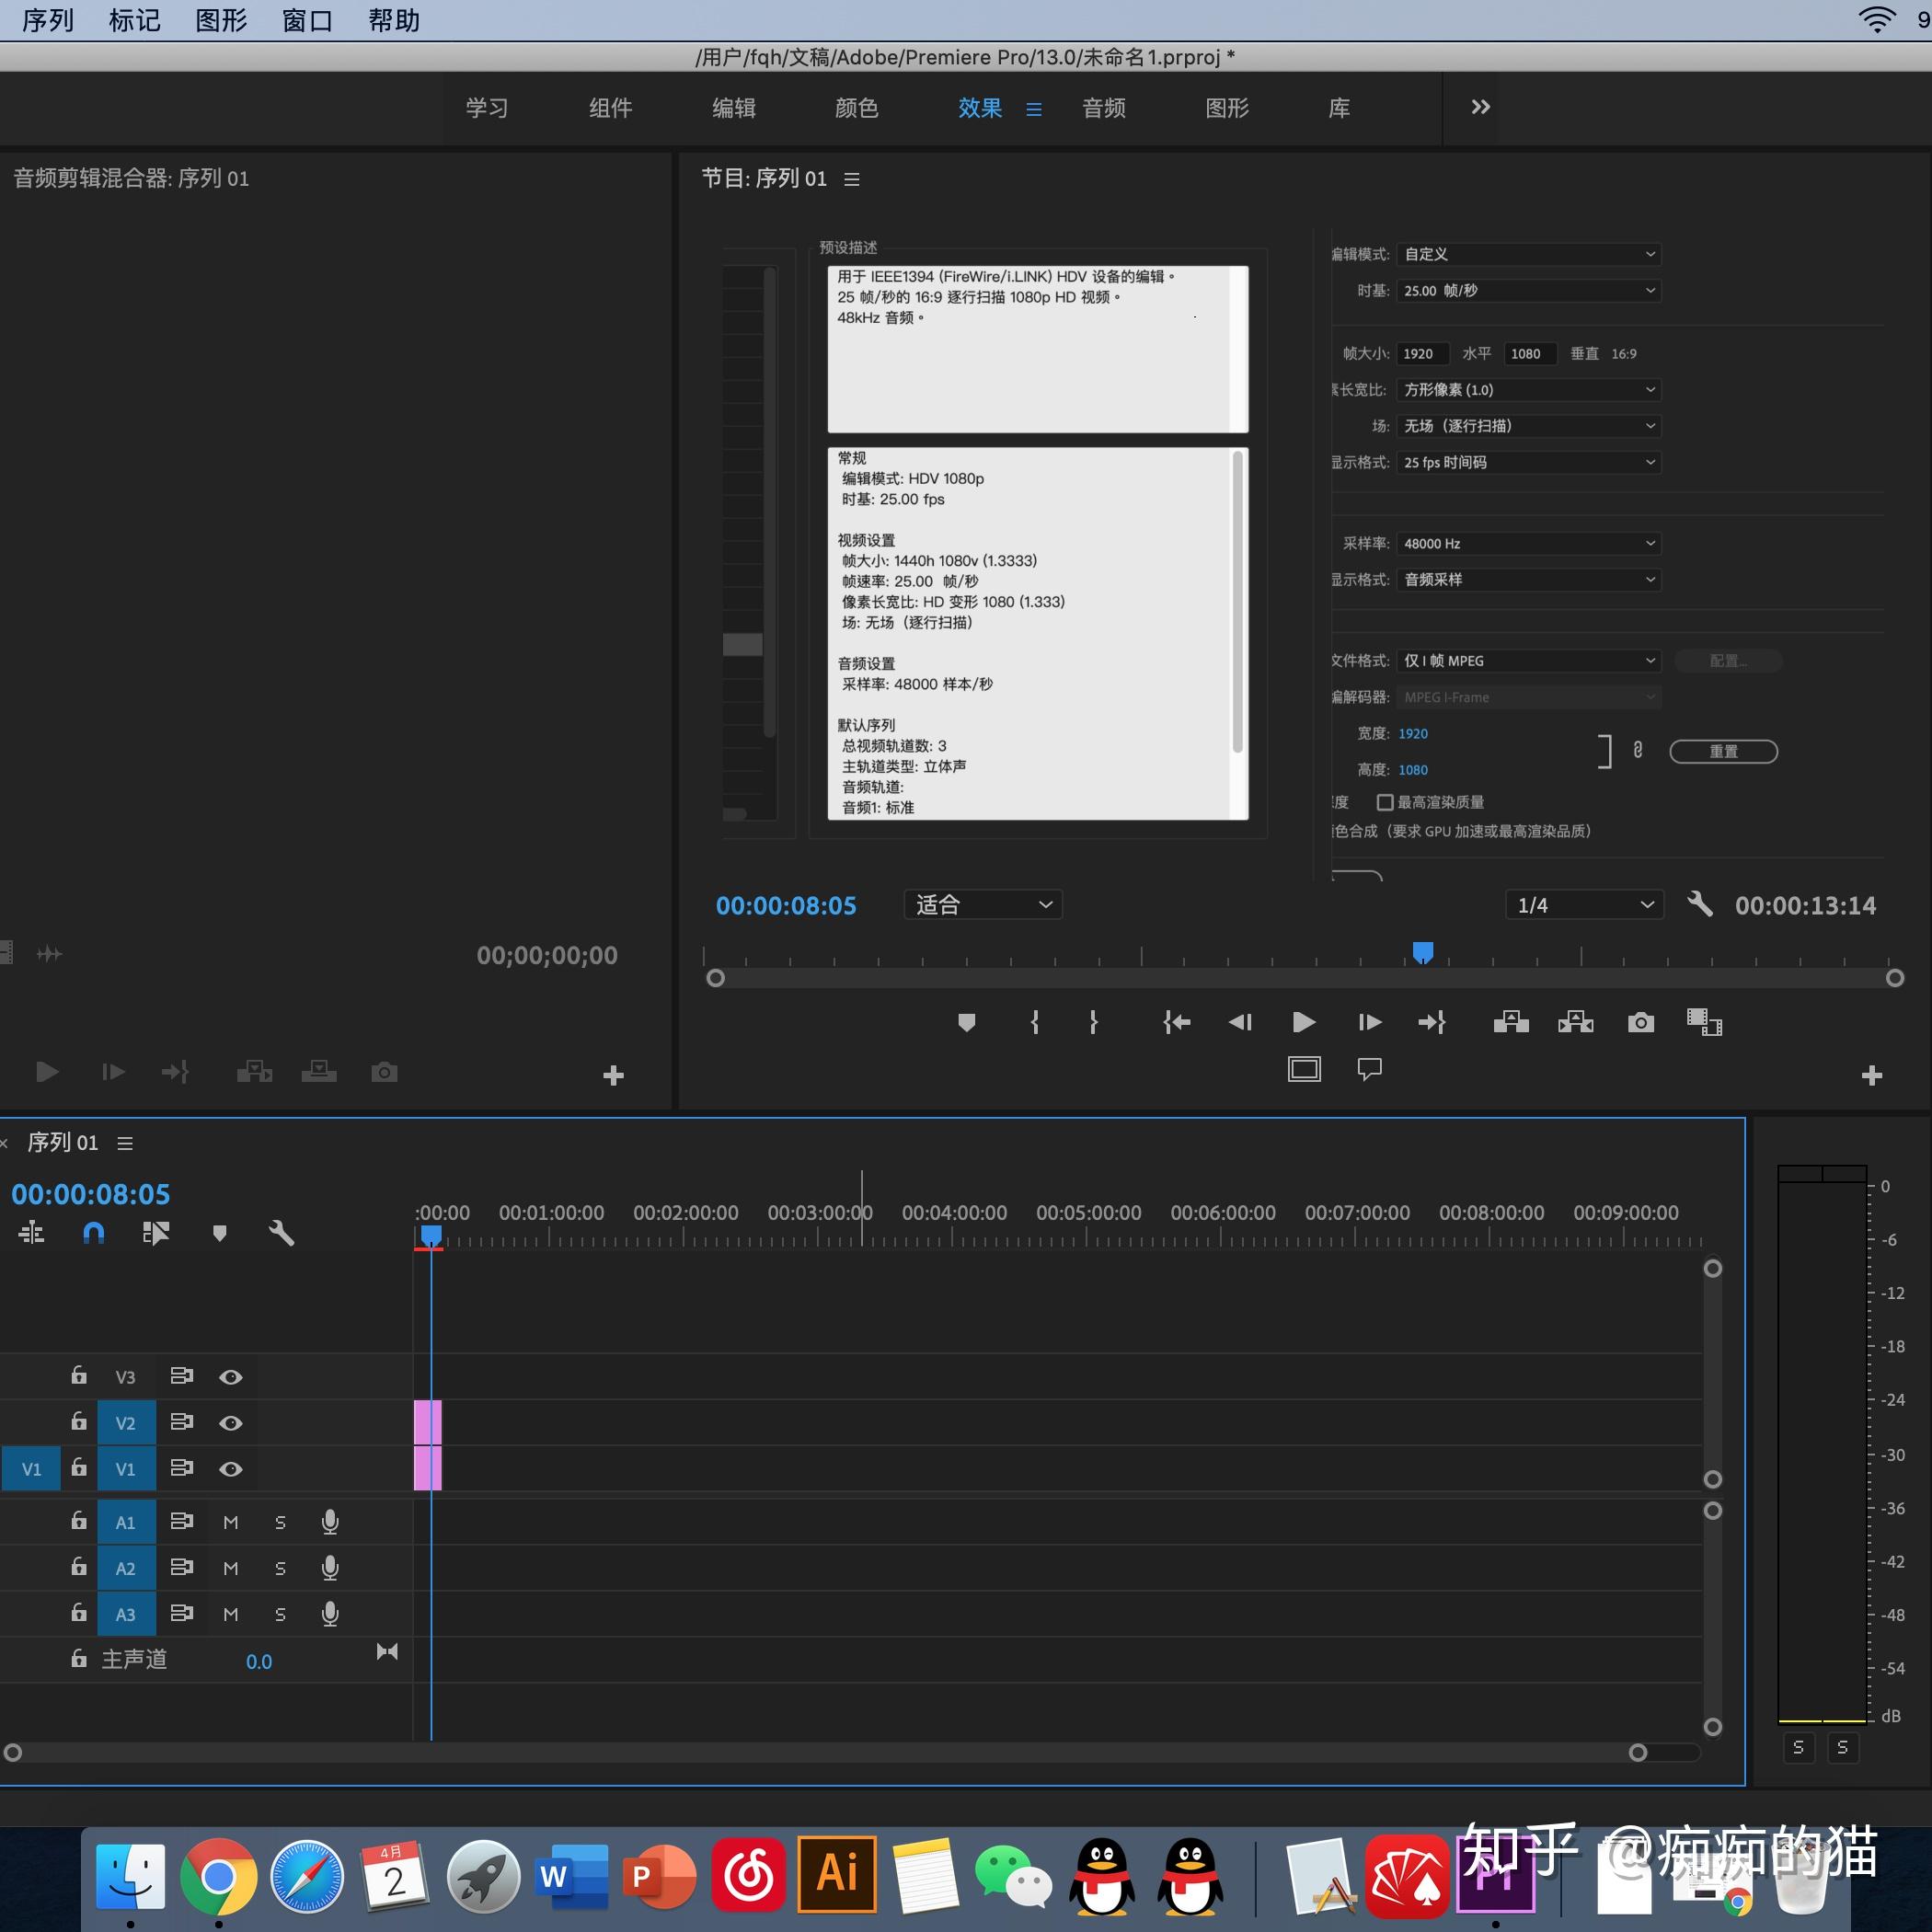Toggle V3 track lock
Image resolution: width=1932 pixels, height=1932 pixels.
point(79,1375)
